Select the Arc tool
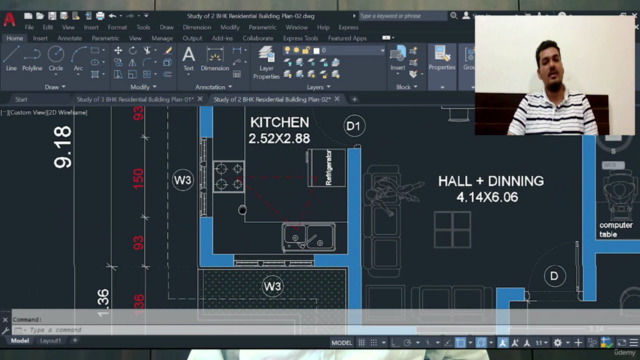The height and width of the screenshot is (360, 640). click(78, 58)
